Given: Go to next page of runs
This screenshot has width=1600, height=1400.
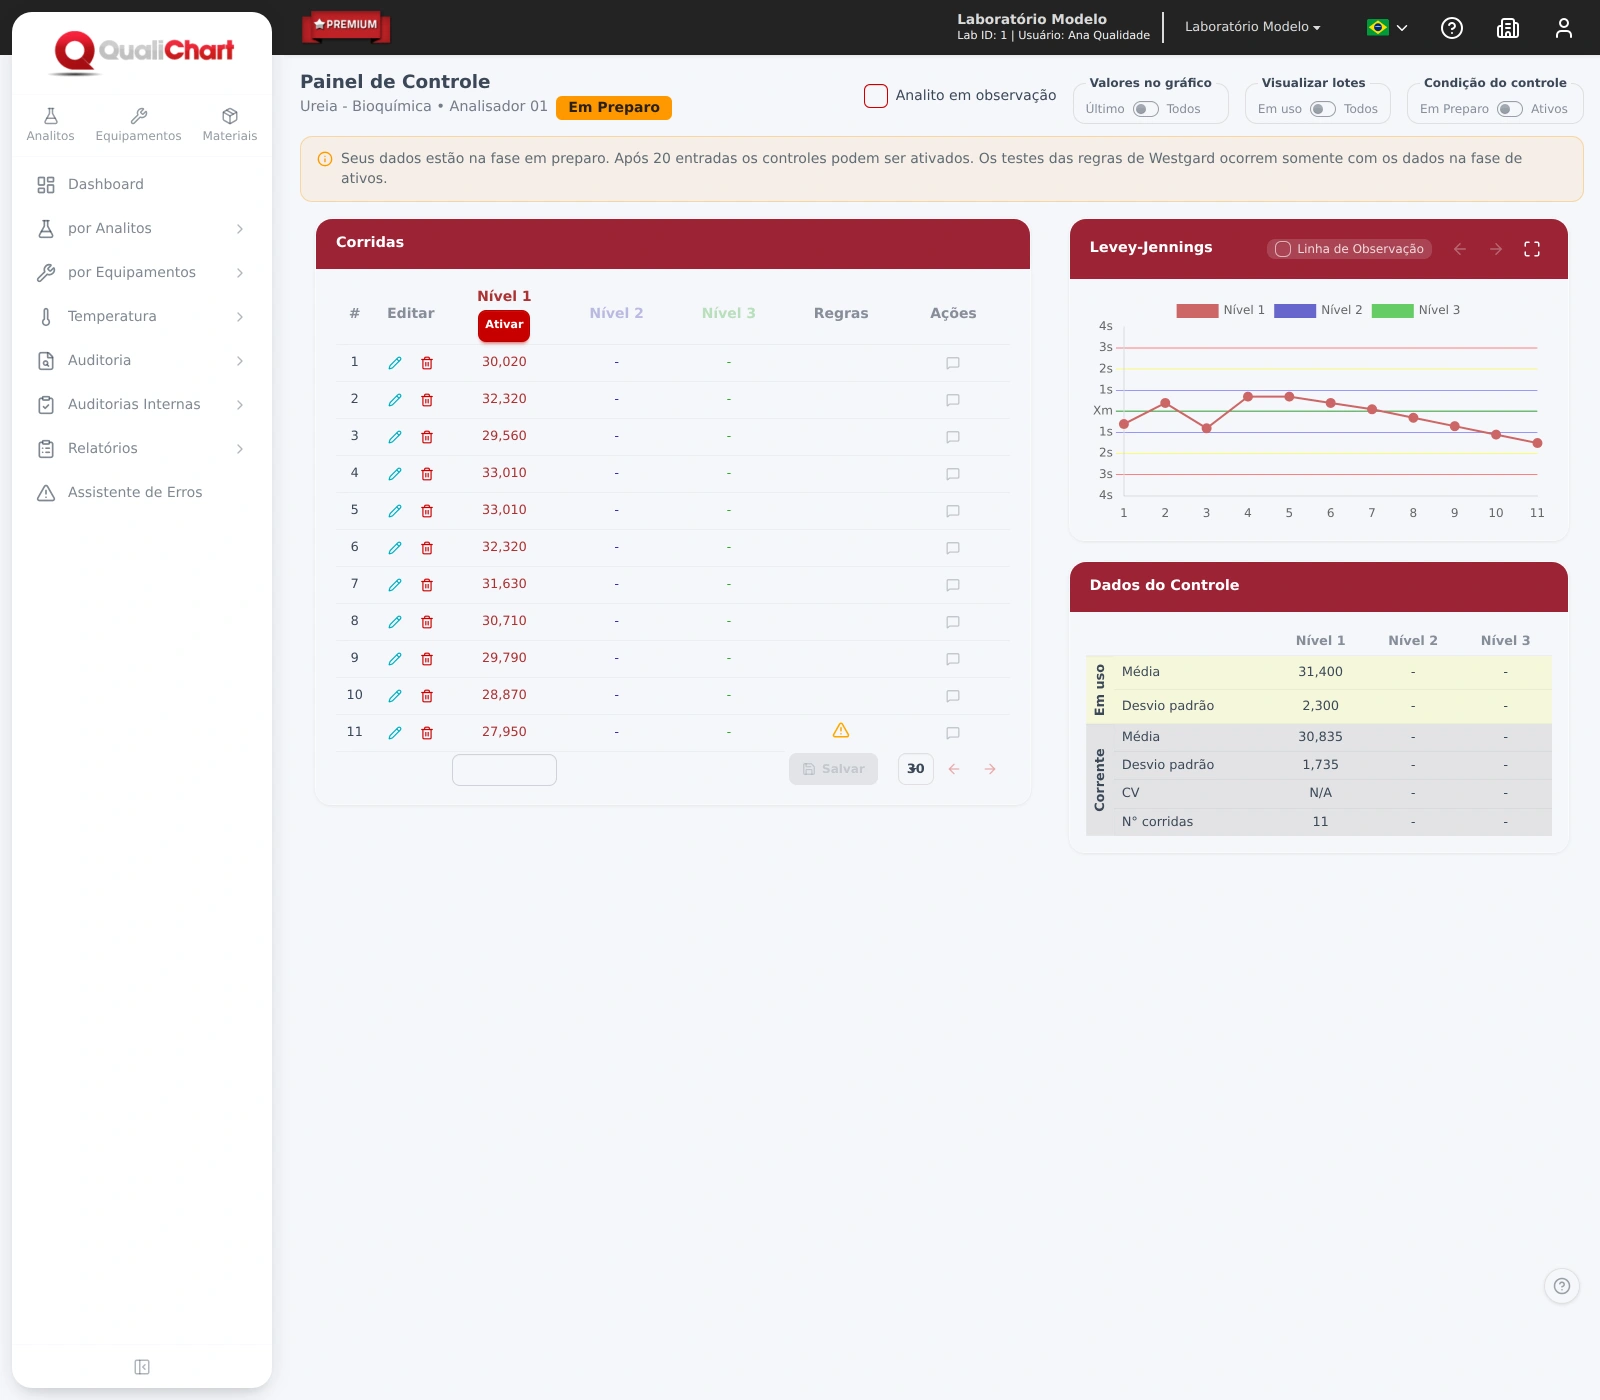Looking at the screenshot, I should coord(990,769).
